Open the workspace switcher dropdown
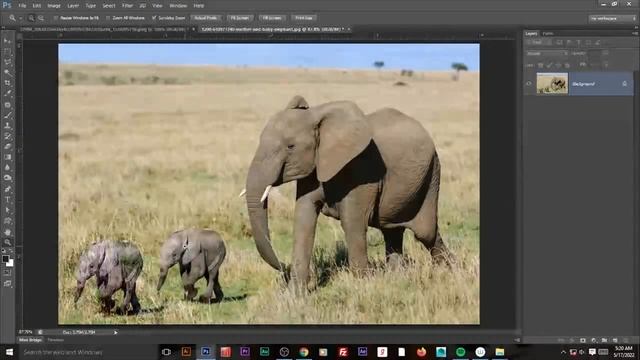Image resolution: width=640 pixels, height=360 pixels. [x=613, y=18]
